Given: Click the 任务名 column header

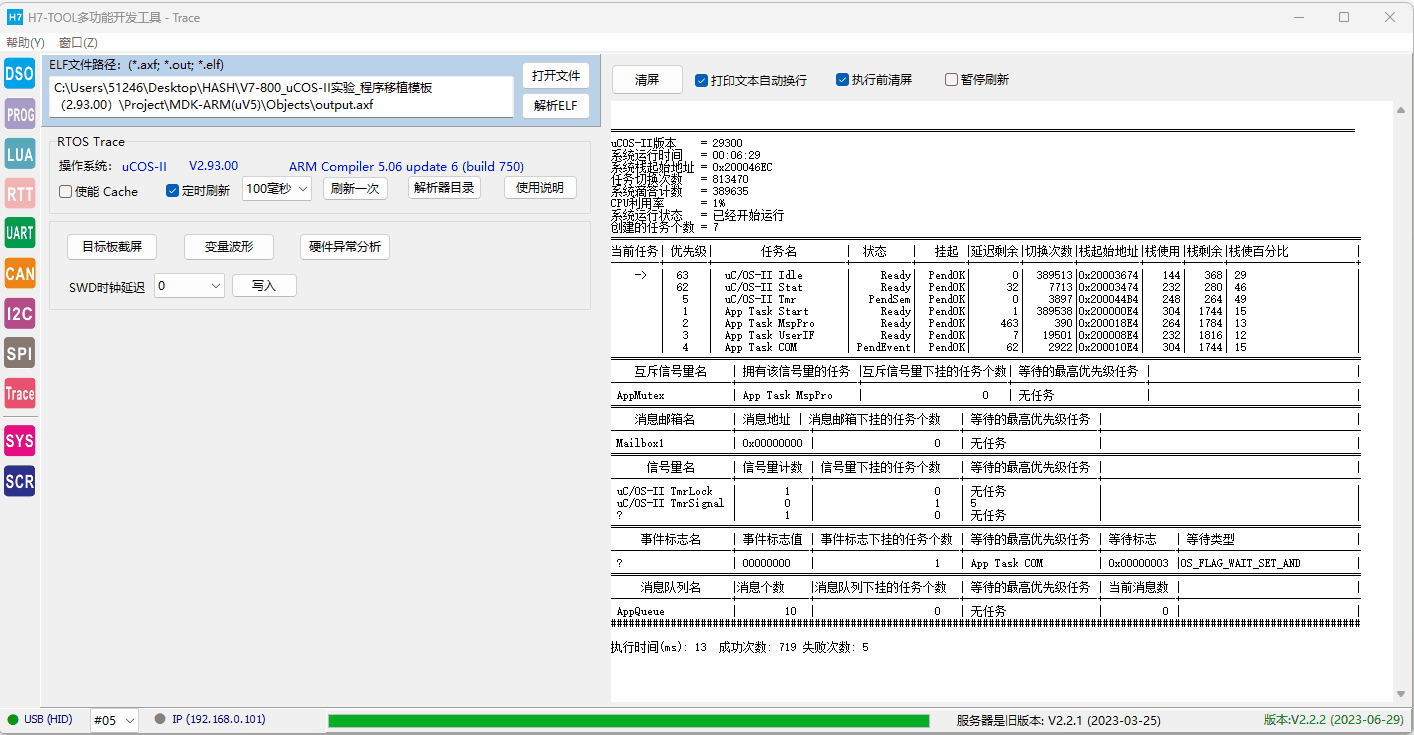Looking at the screenshot, I should [x=777, y=251].
